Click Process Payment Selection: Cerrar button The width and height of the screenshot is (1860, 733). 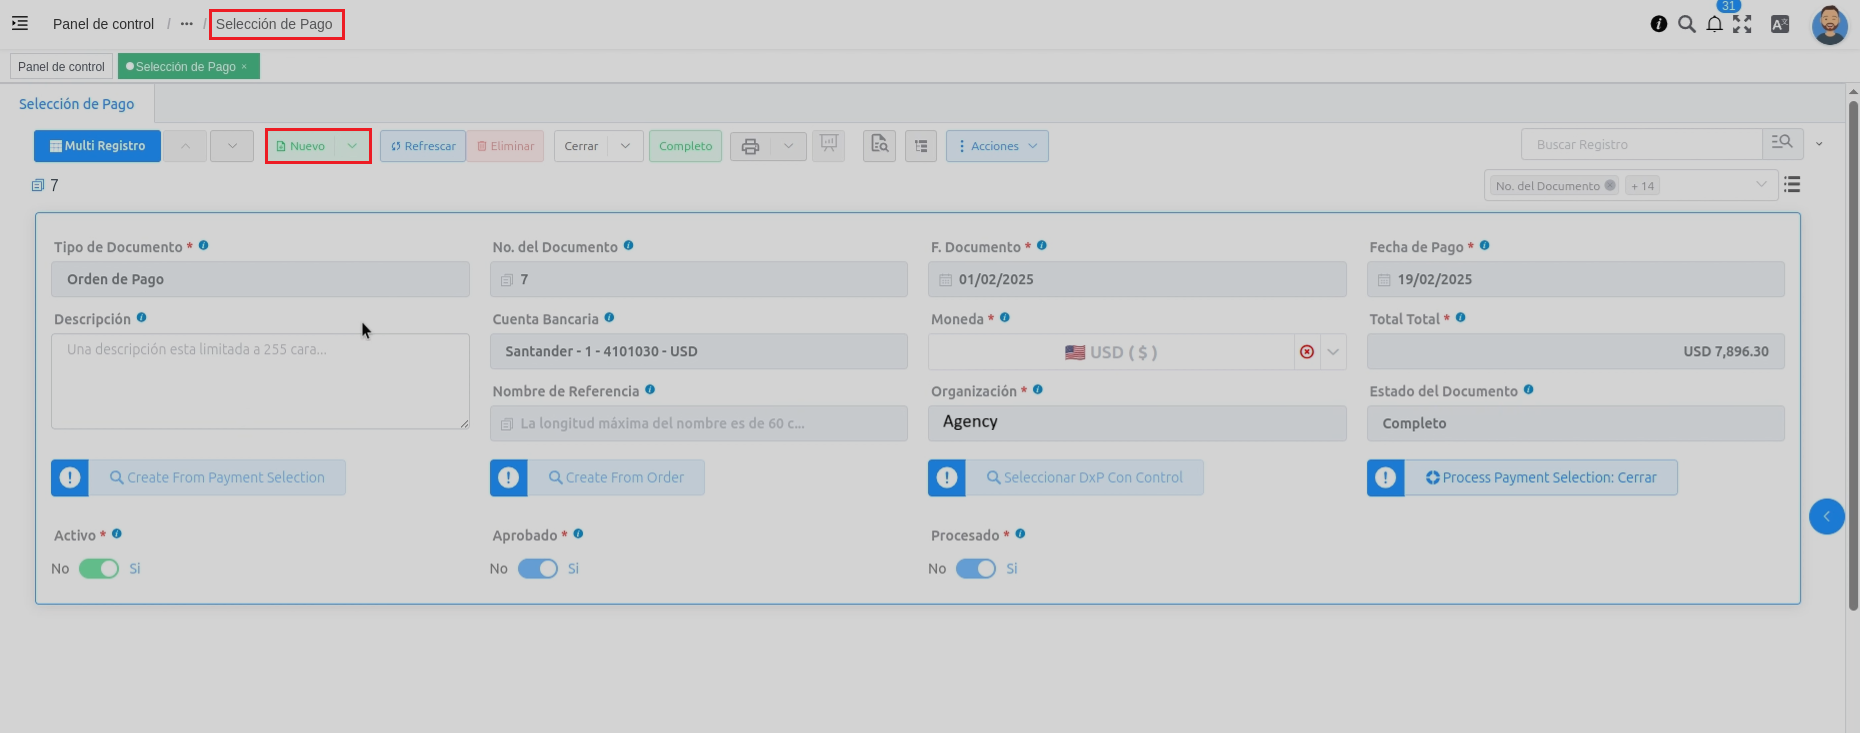coord(1540,478)
